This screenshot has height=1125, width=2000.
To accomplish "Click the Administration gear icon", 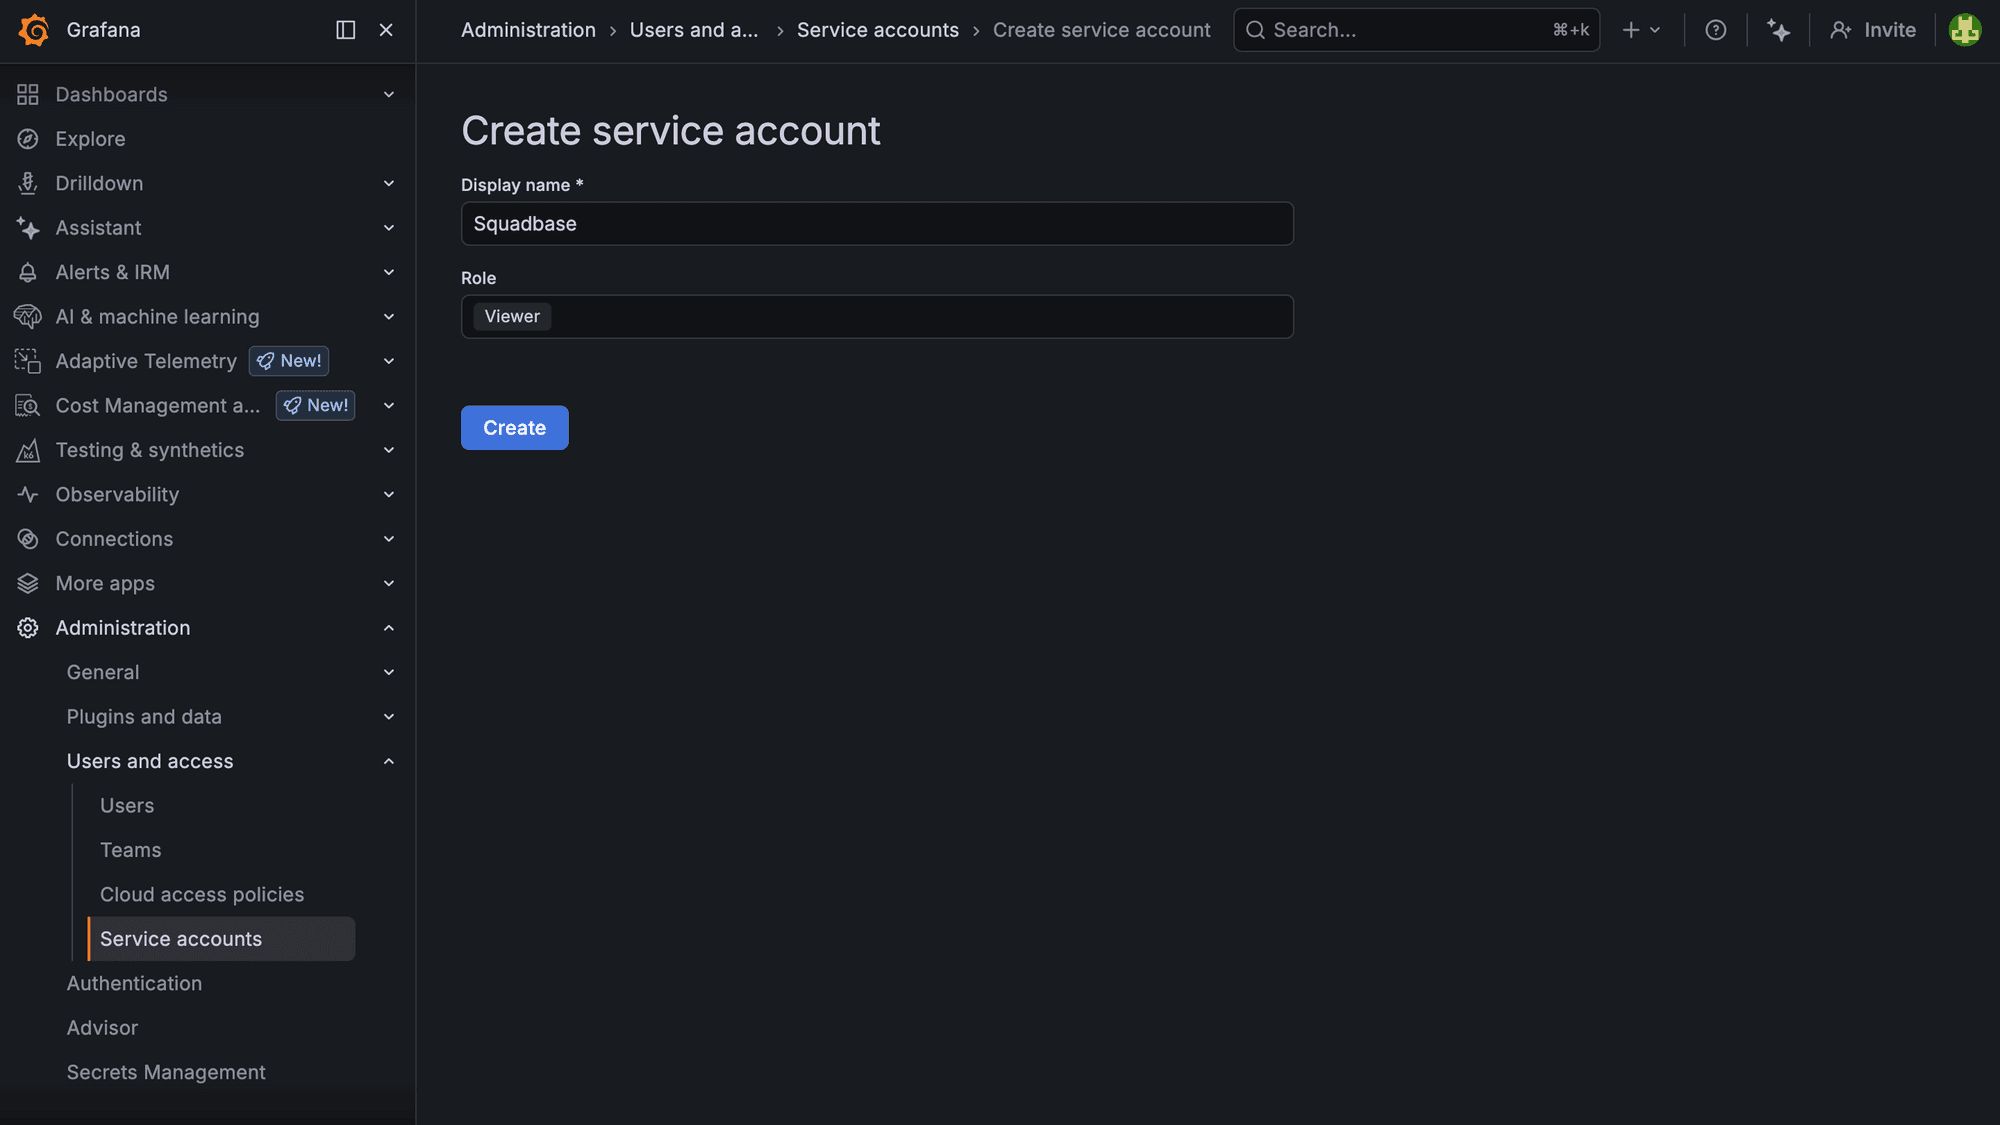I will point(28,628).
